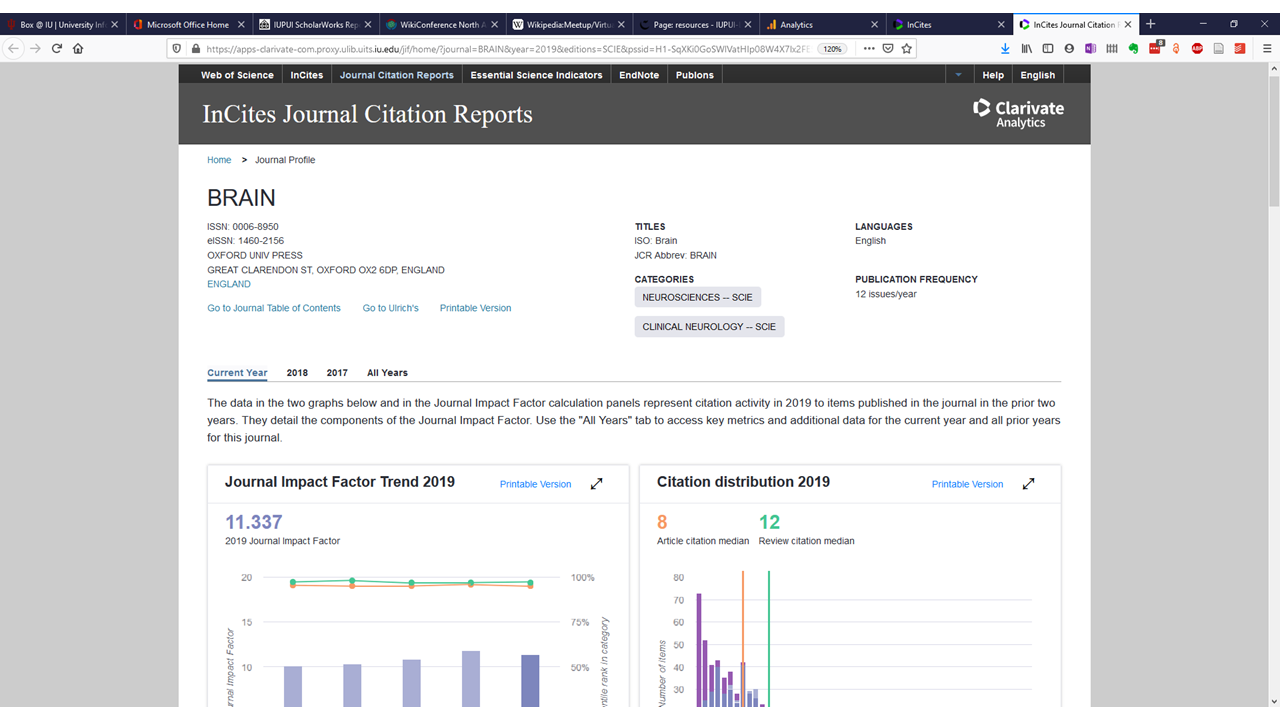Click the Adblock Plus extension icon
Screen dimensions: 1280x720
pyautogui.click(x=1197, y=48)
